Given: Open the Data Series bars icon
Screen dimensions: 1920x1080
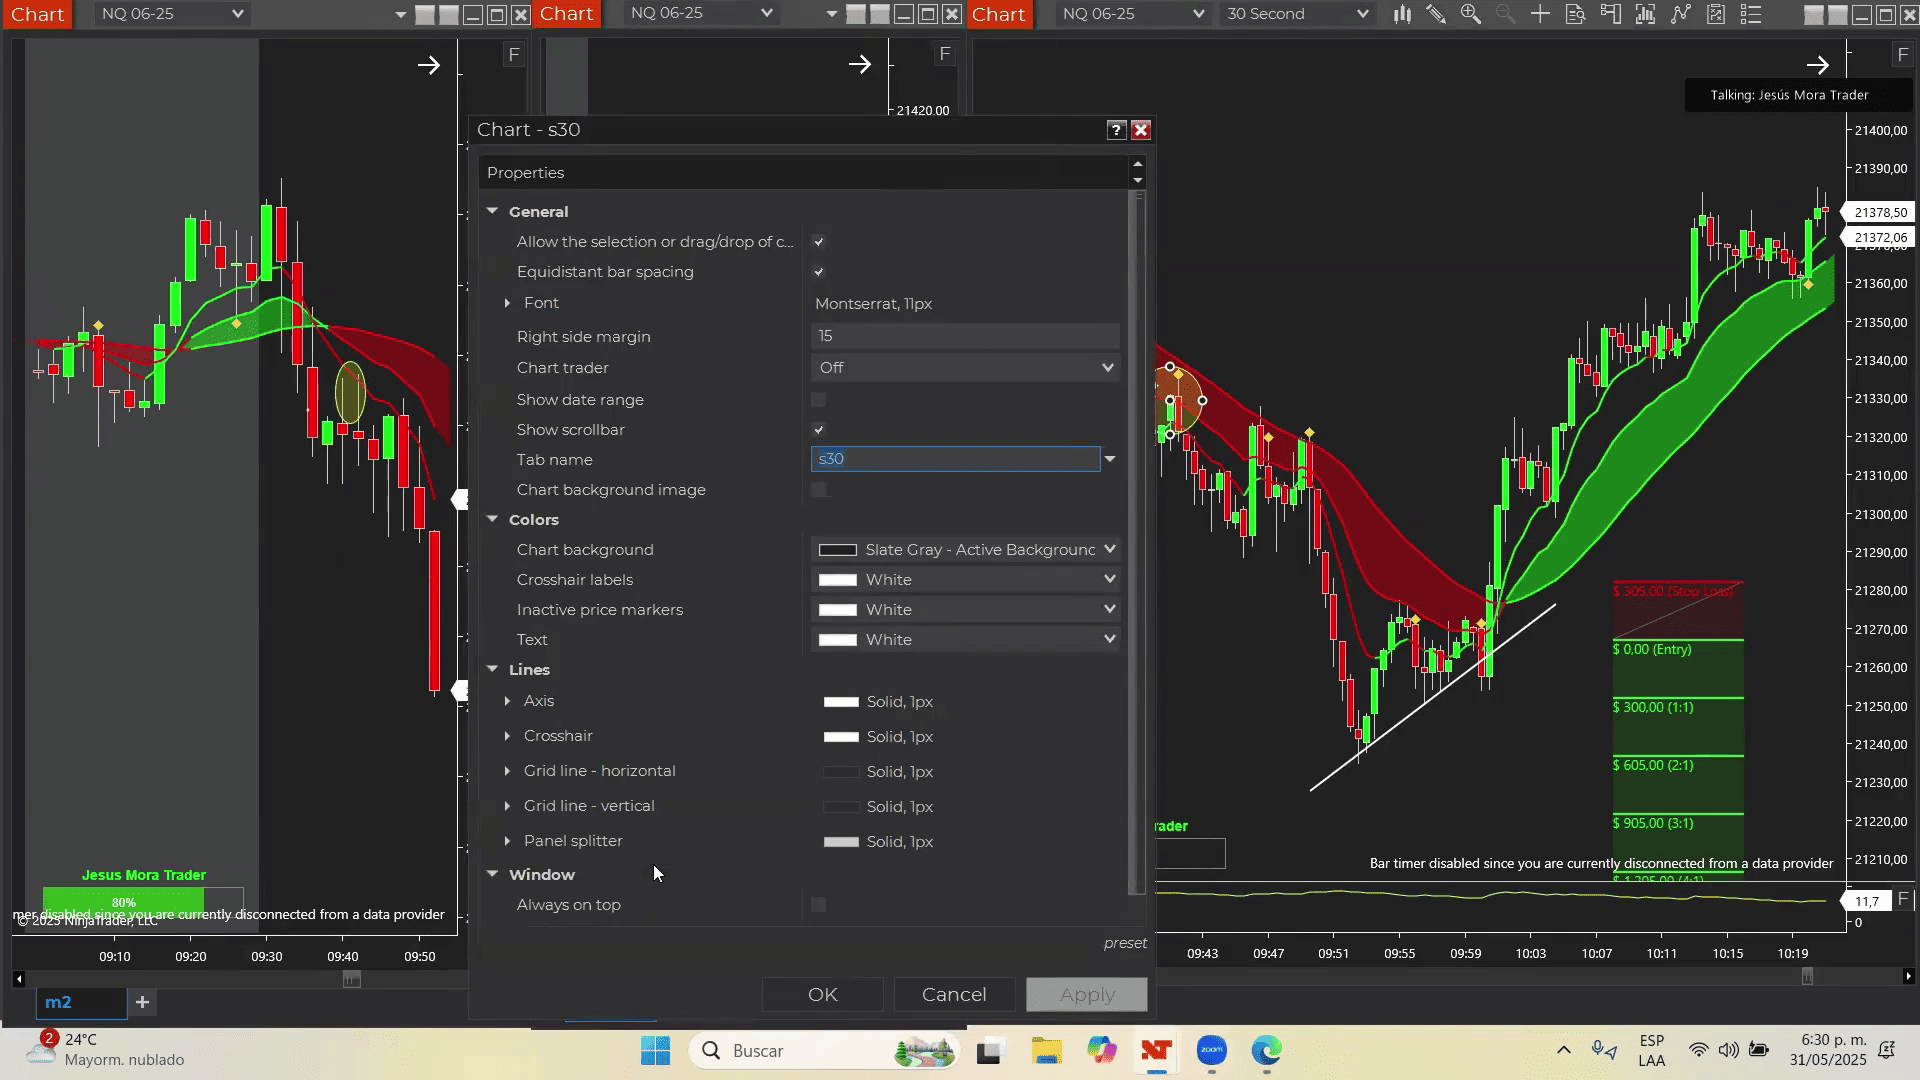Looking at the screenshot, I should click(x=1645, y=14).
